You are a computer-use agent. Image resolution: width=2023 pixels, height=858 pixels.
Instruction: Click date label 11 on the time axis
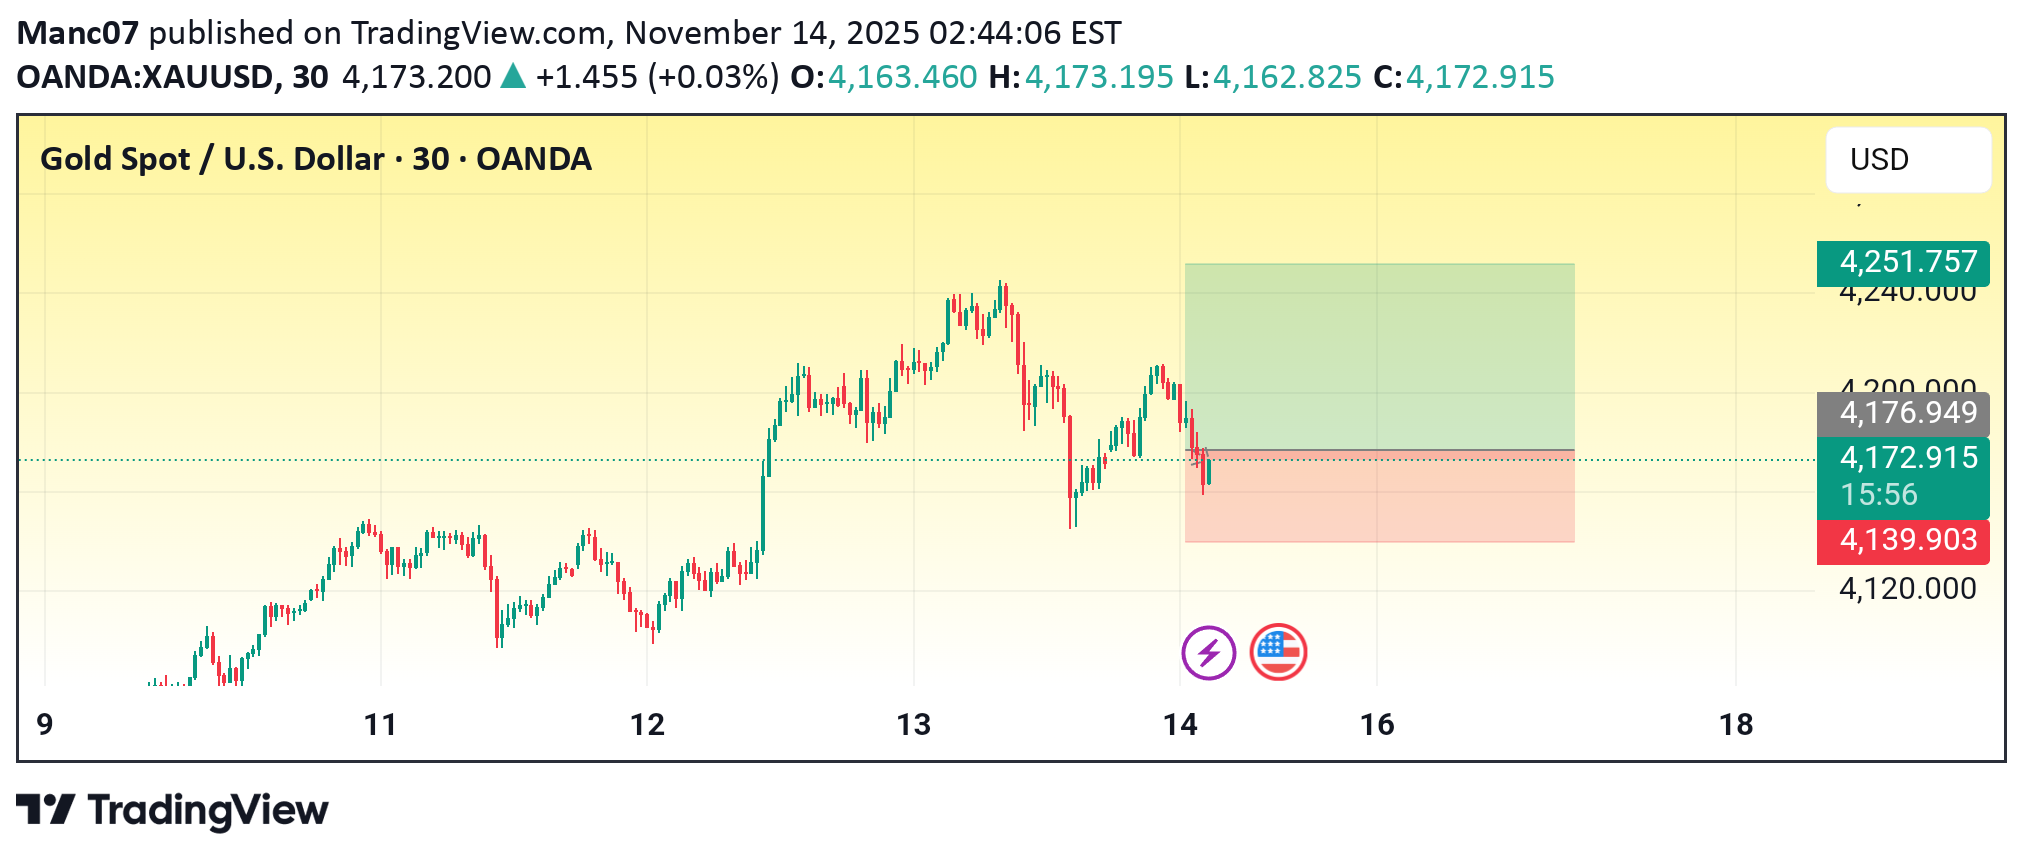[x=380, y=725]
